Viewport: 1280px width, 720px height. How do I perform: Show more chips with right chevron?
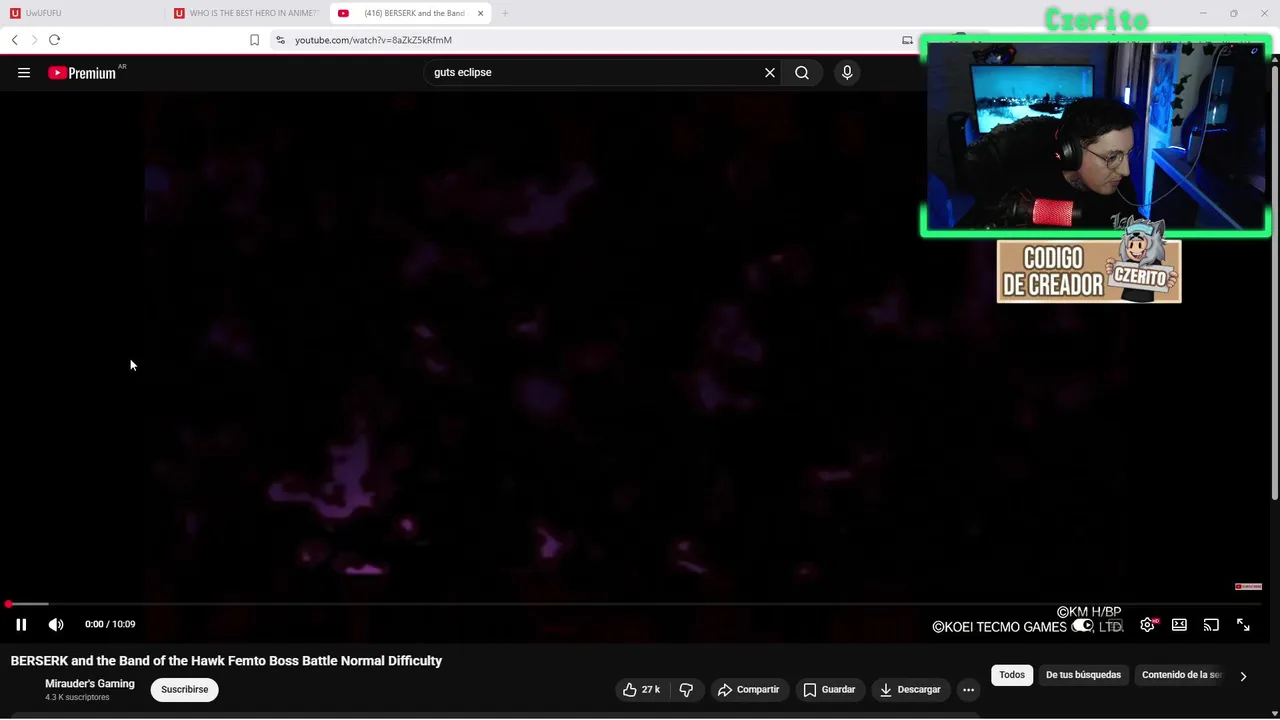pos(1243,676)
